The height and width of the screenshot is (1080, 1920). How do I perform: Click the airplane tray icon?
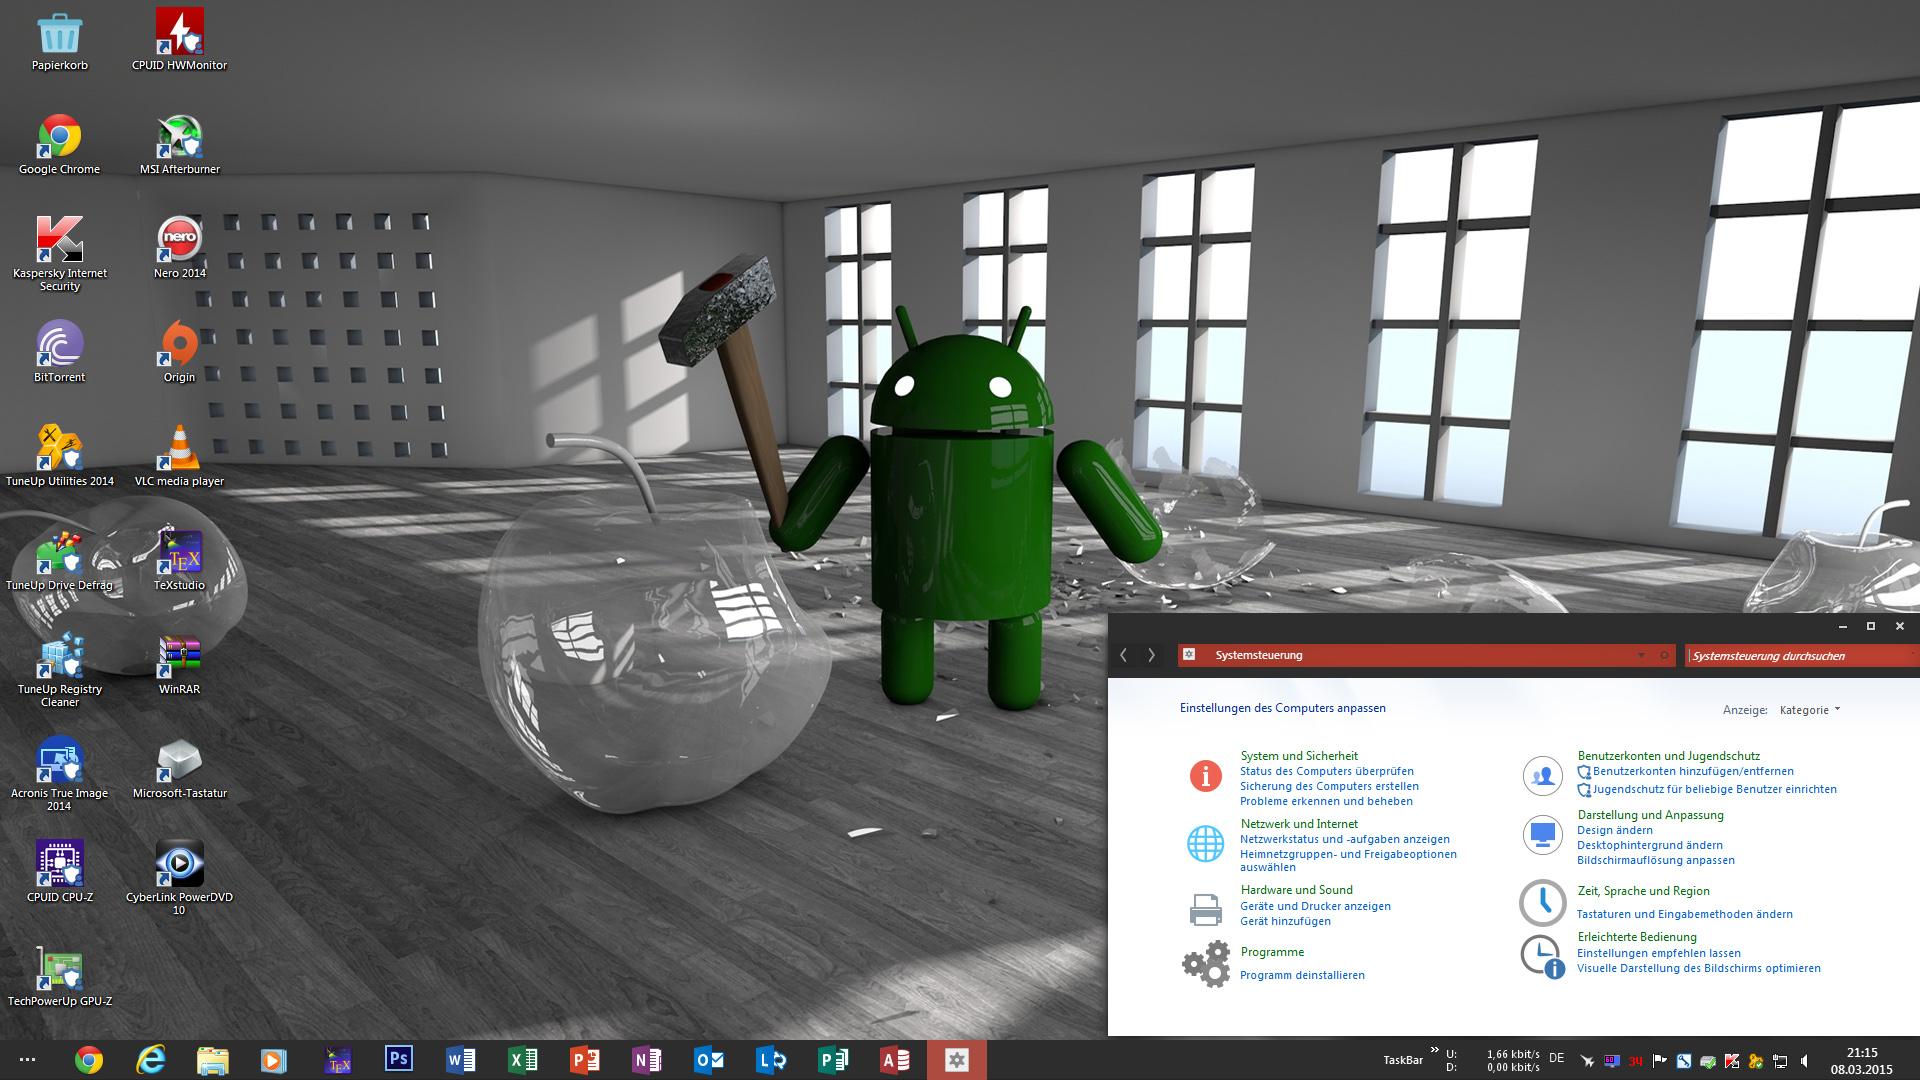(1587, 1061)
